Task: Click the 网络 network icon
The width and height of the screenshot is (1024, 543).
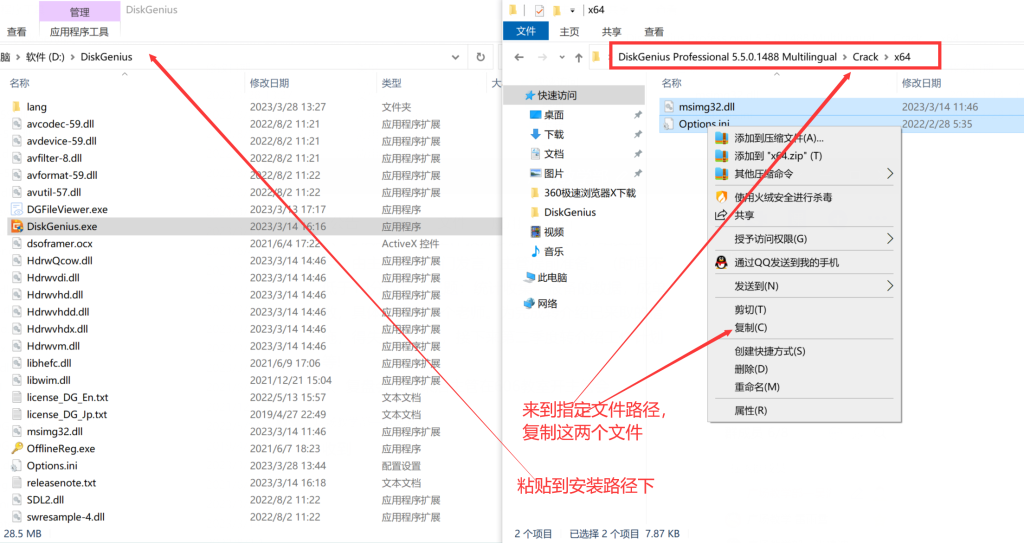Action: click(x=529, y=303)
